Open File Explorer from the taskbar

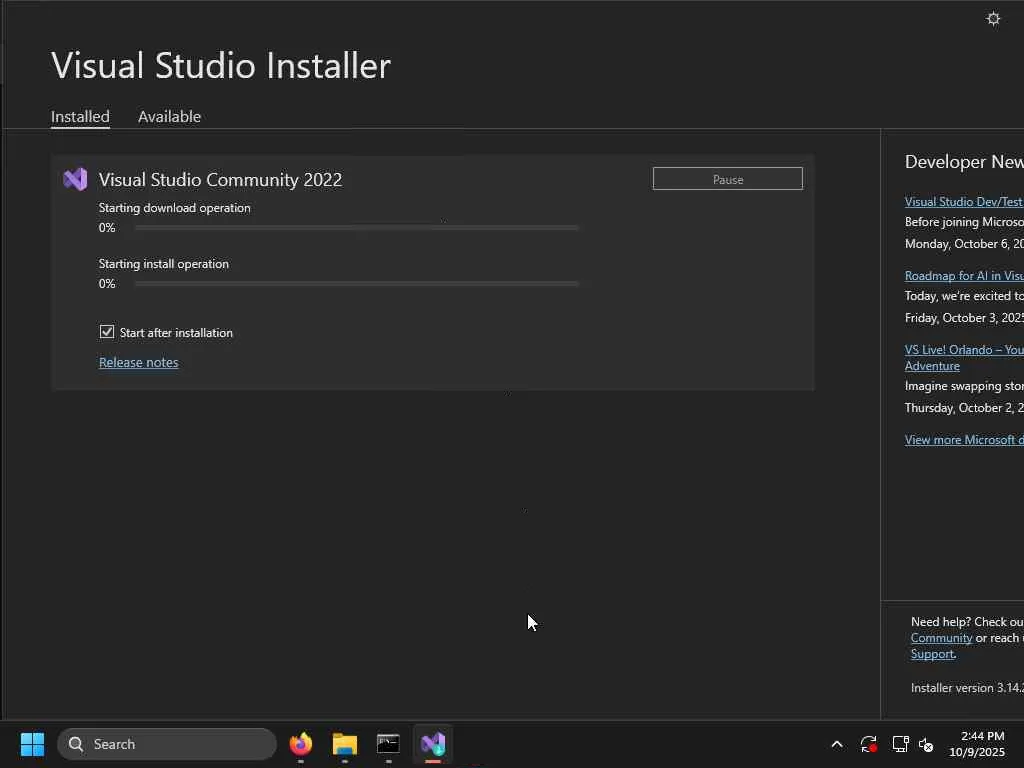pos(345,744)
